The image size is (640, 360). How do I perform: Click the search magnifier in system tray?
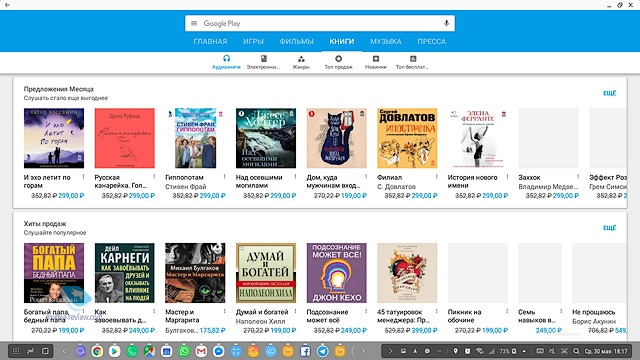coord(576,351)
